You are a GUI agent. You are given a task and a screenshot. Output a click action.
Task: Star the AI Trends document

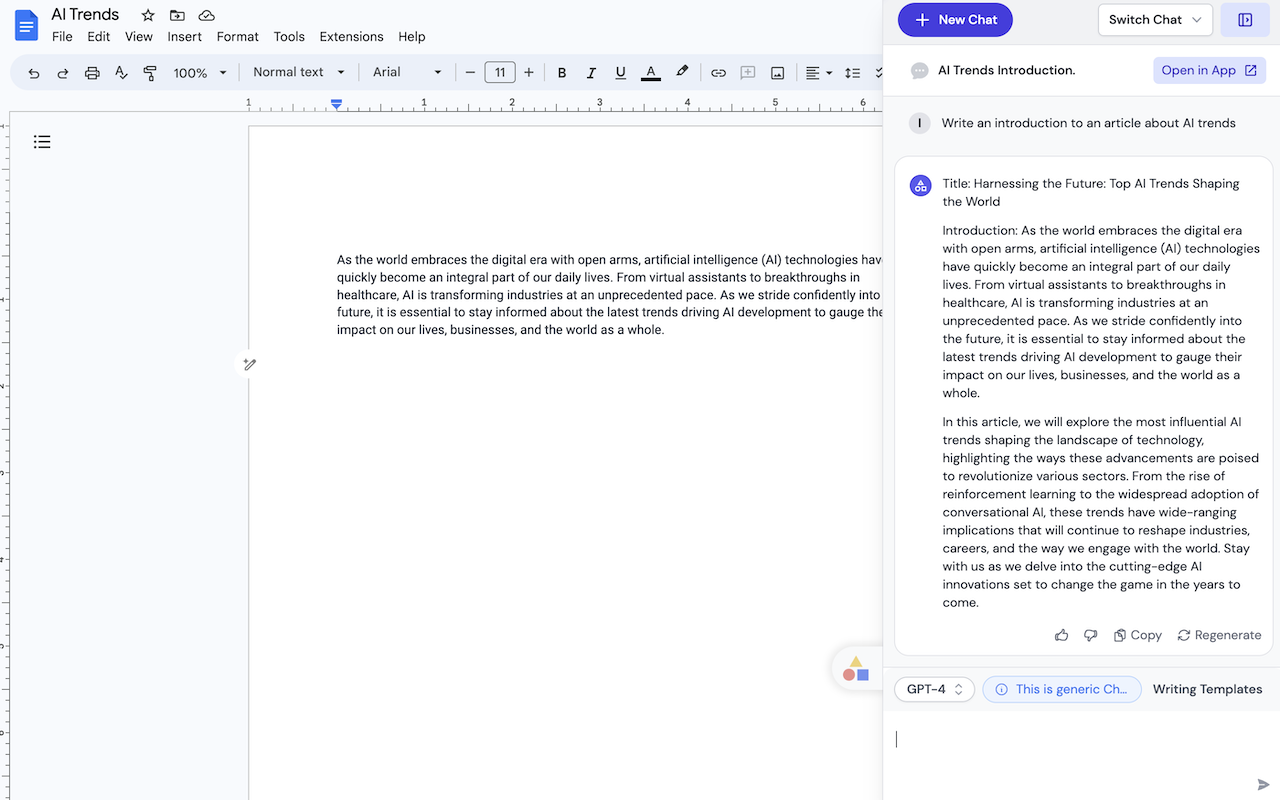[148, 15]
